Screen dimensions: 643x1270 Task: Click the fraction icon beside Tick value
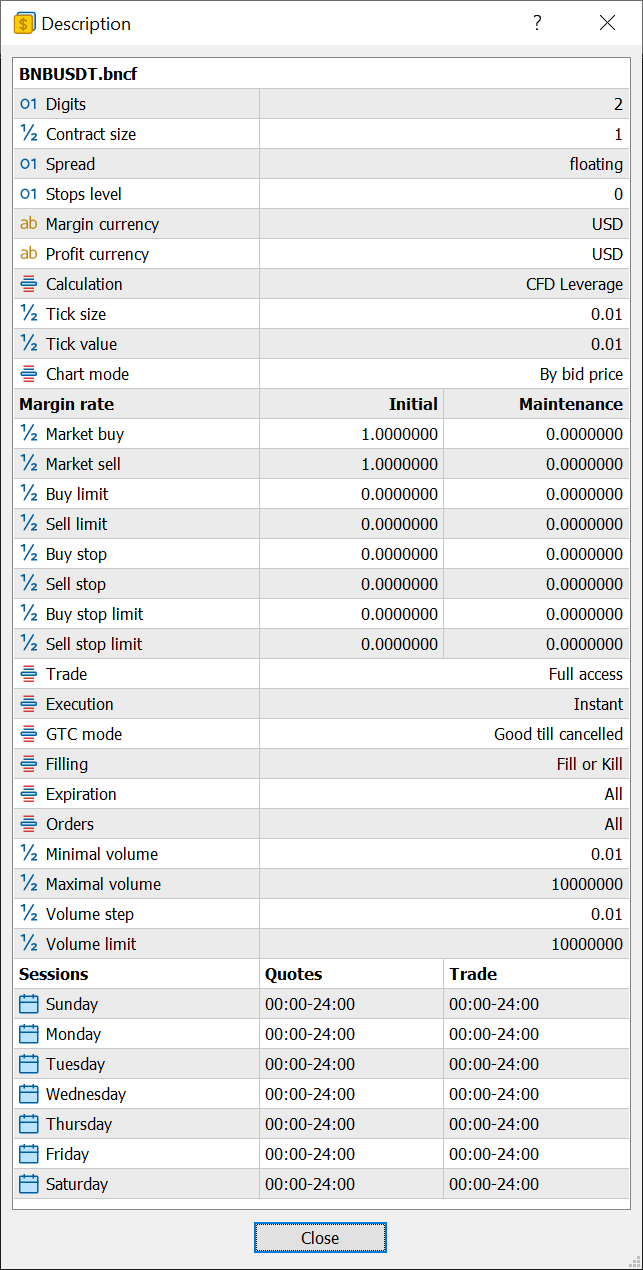coord(28,344)
